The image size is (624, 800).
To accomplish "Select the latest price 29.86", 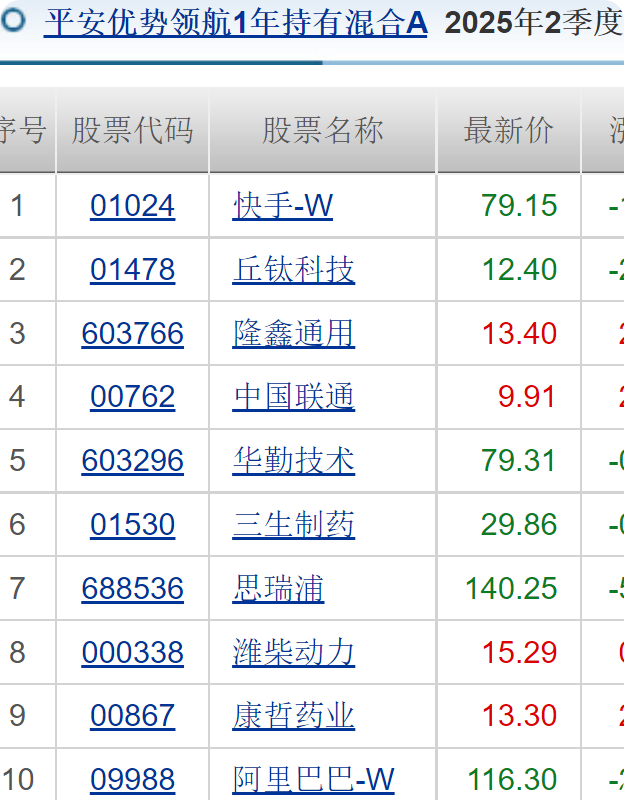I will (519, 524).
